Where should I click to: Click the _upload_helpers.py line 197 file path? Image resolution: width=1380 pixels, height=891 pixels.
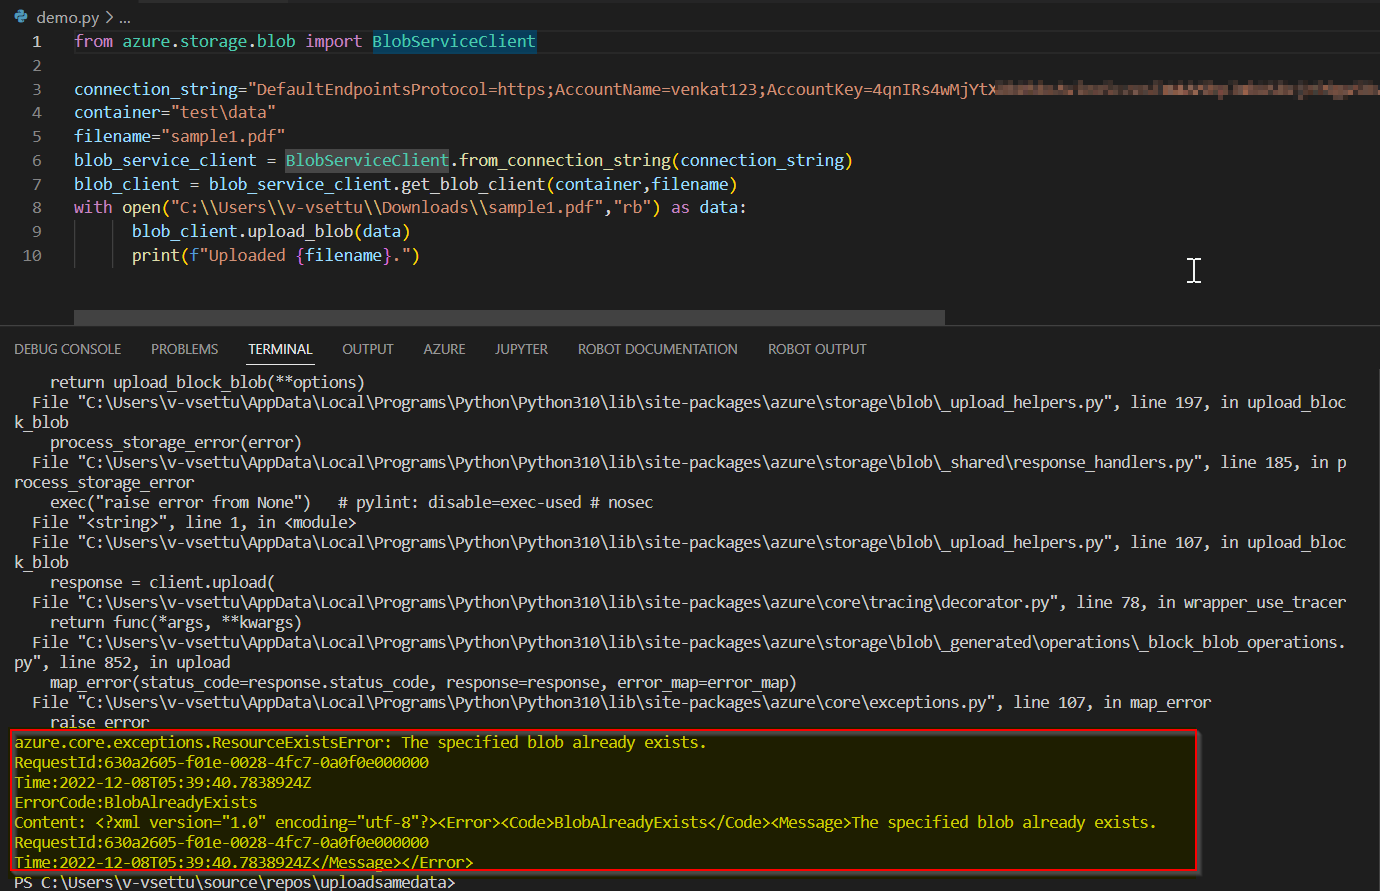(594, 402)
